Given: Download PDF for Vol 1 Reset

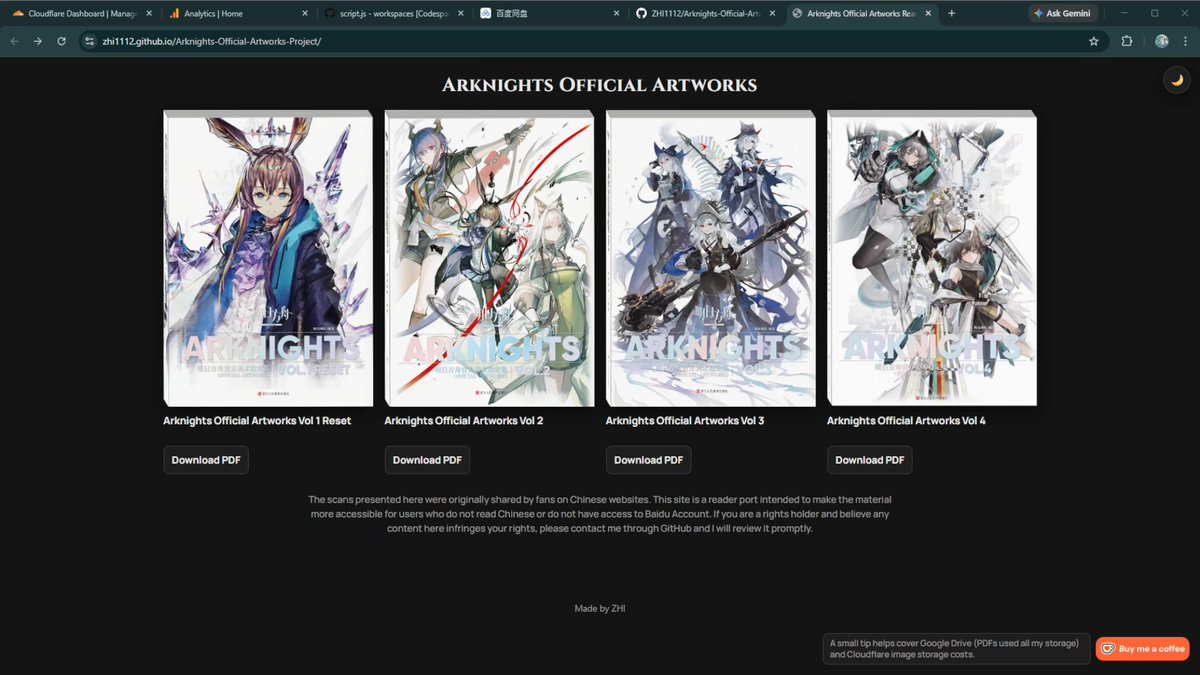Looking at the screenshot, I should click(x=206, y=460).
